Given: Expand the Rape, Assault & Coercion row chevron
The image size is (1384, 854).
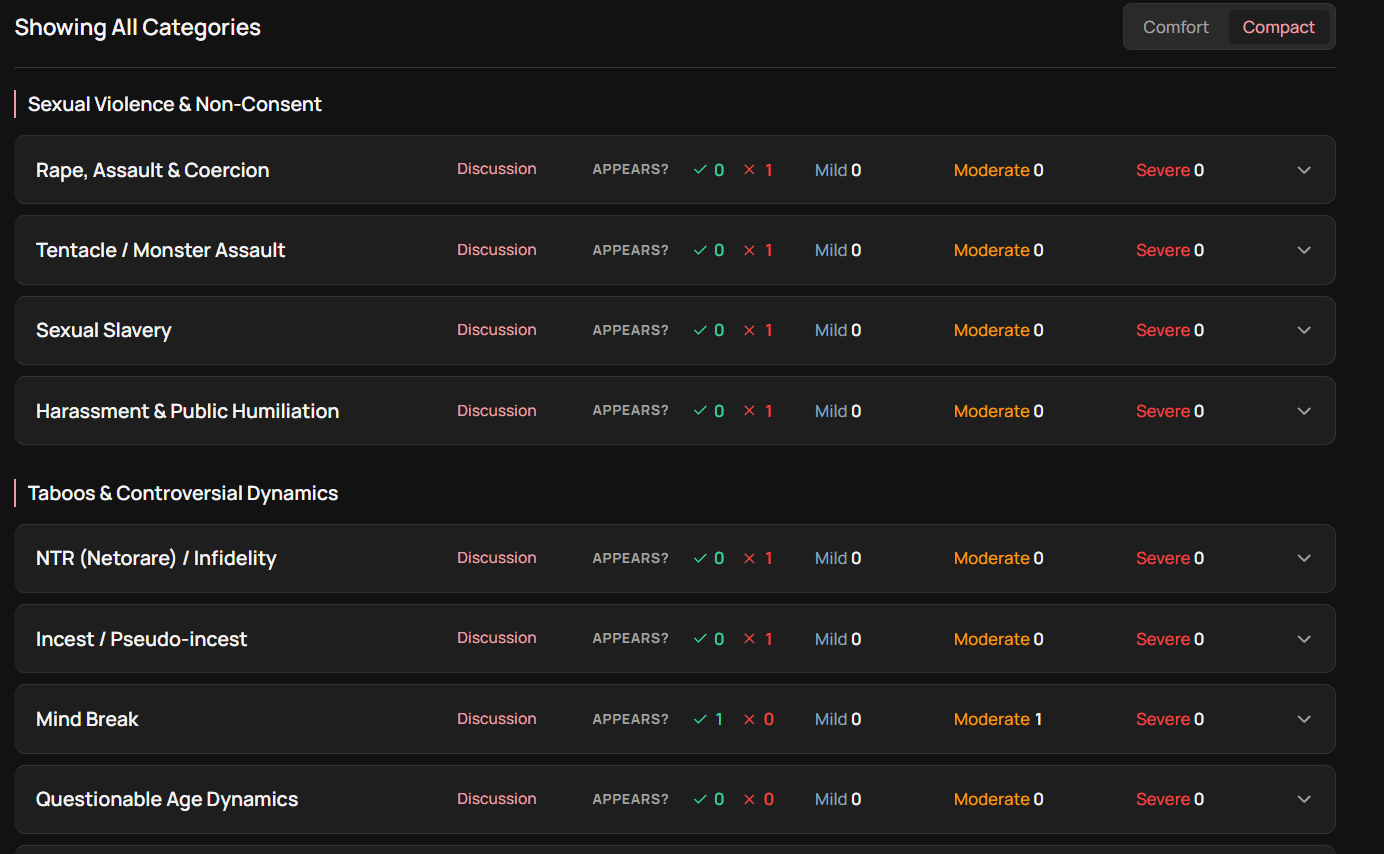Looking at the screenshot, I should click(1304, 170).
